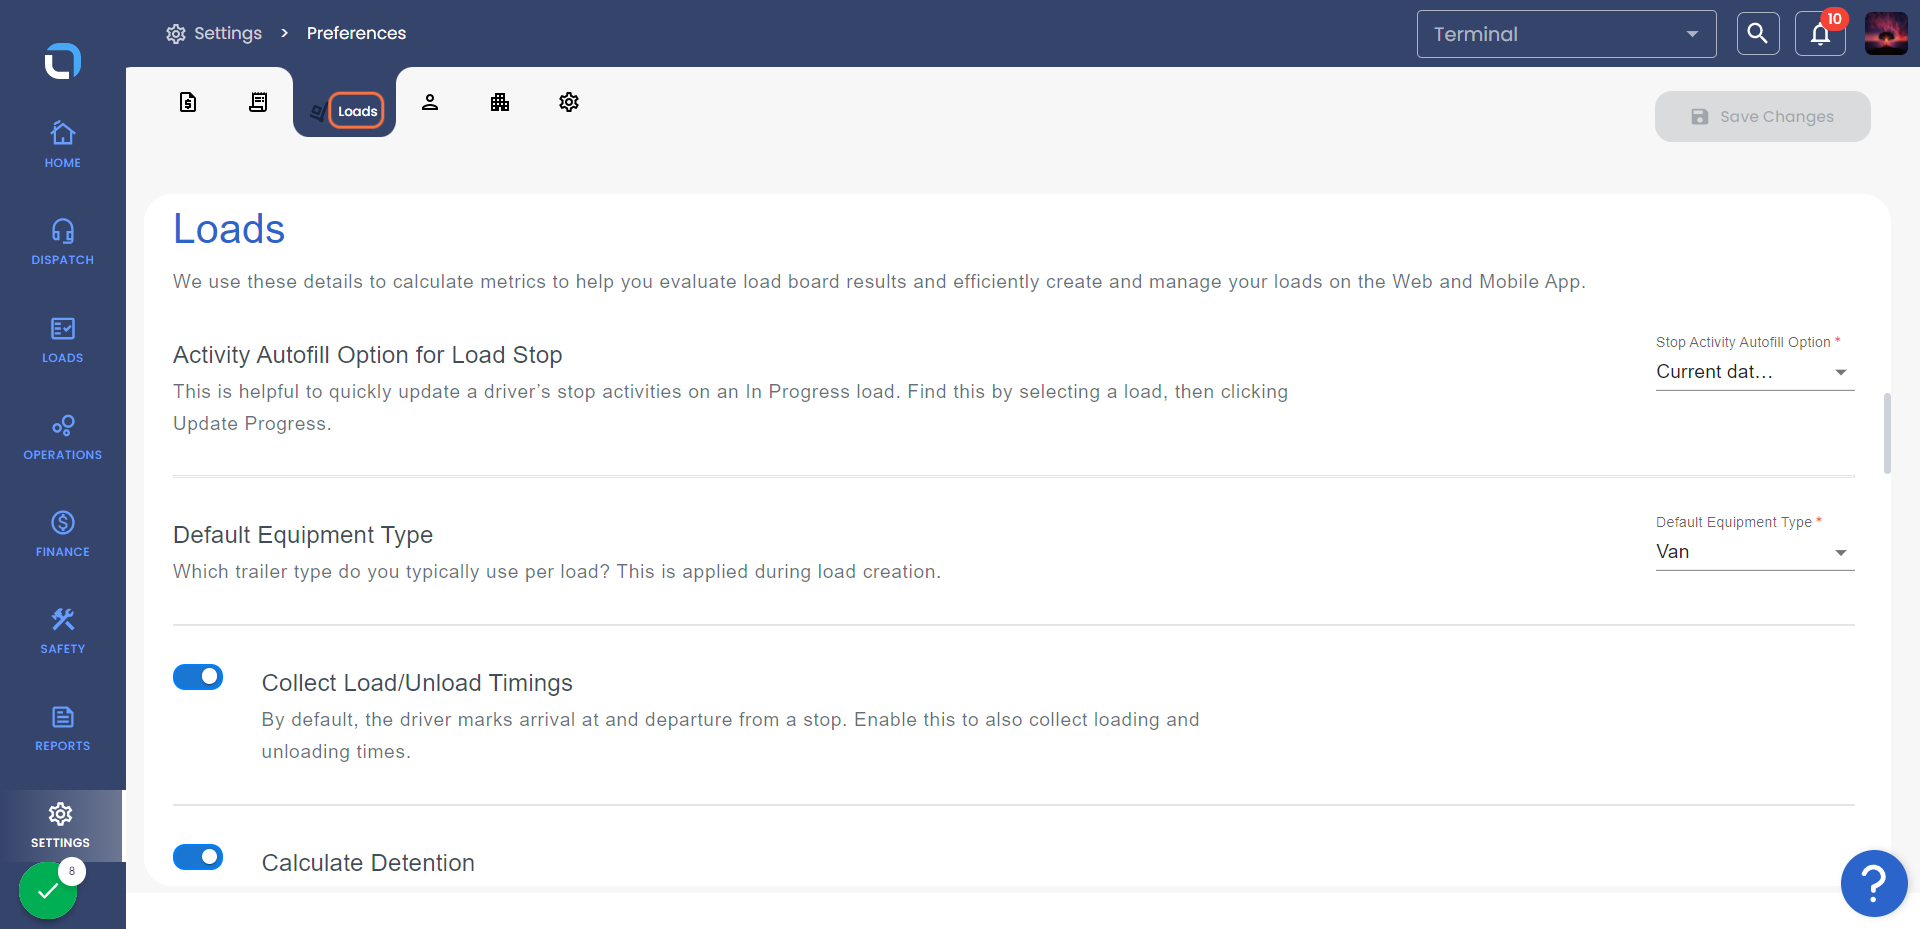The image size is (1920, 929).
Task: Click the Activity Autofill Option heading
Action: [x=367, y=355]
